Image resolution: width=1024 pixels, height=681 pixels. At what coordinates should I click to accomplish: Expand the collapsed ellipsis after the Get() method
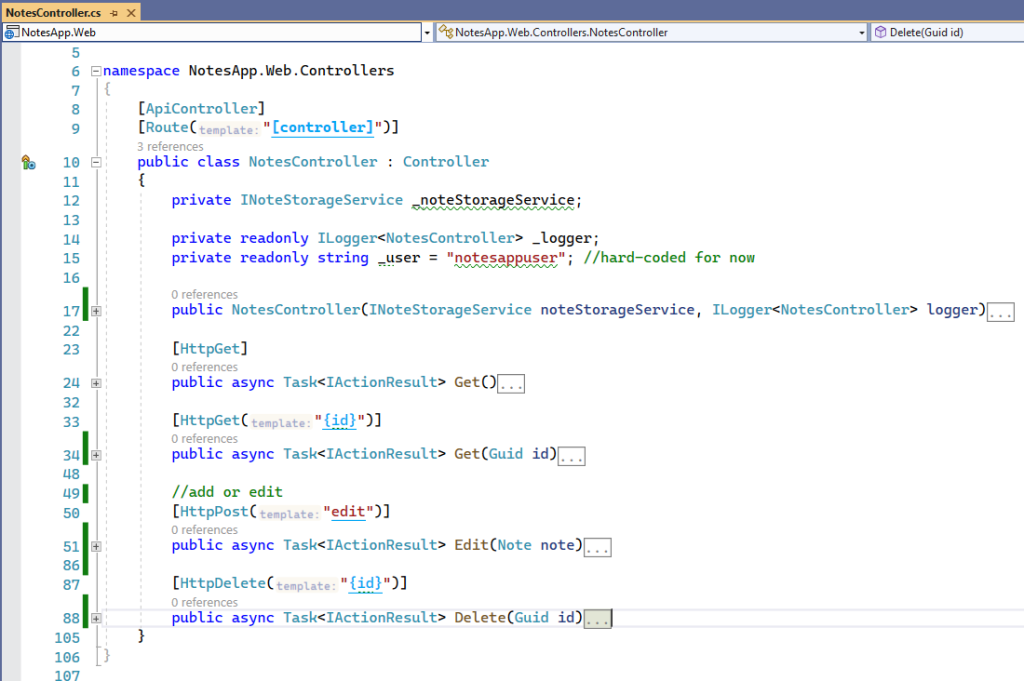click(511, 384)
